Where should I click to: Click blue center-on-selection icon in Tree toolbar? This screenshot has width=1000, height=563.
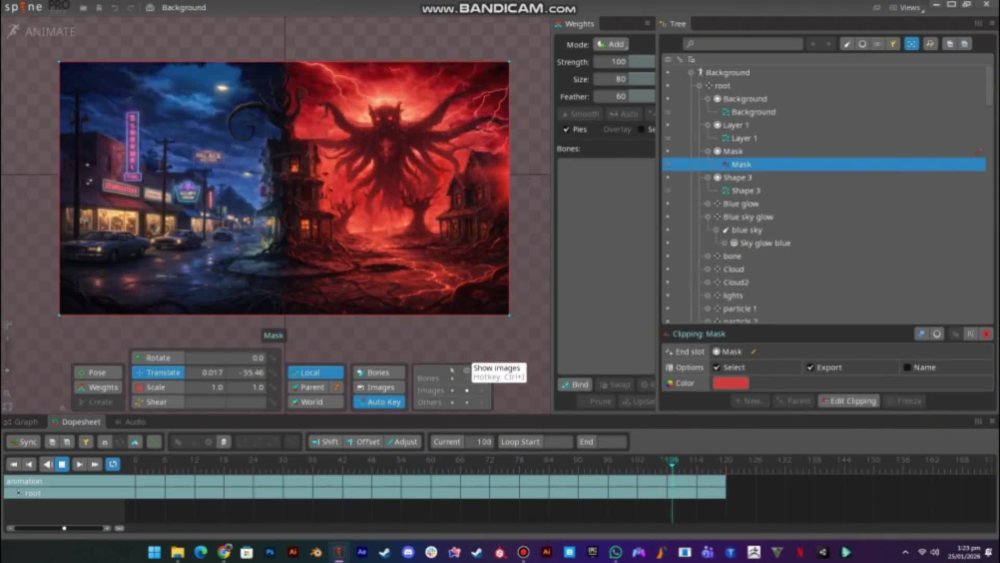[x=911, y=44]
